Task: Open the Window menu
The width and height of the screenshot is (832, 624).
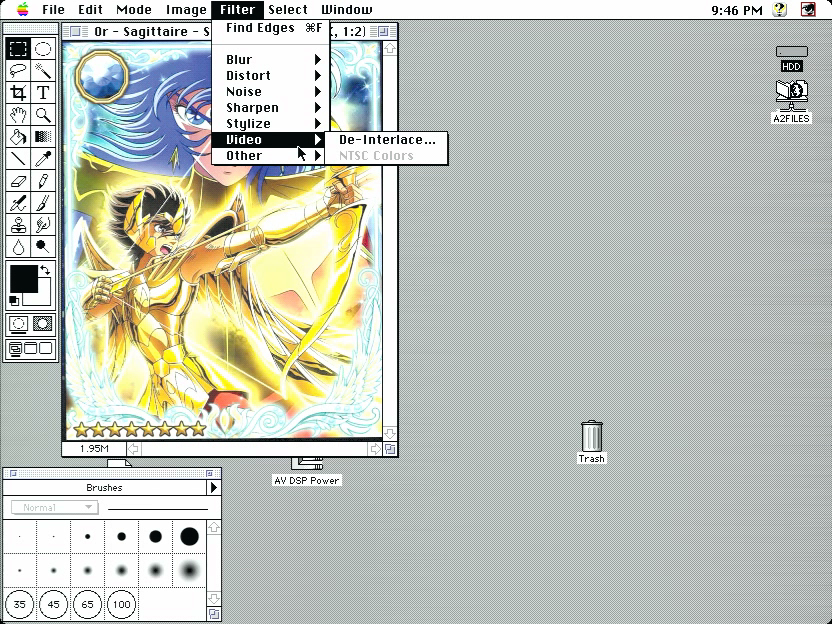Action: [347, 10]
